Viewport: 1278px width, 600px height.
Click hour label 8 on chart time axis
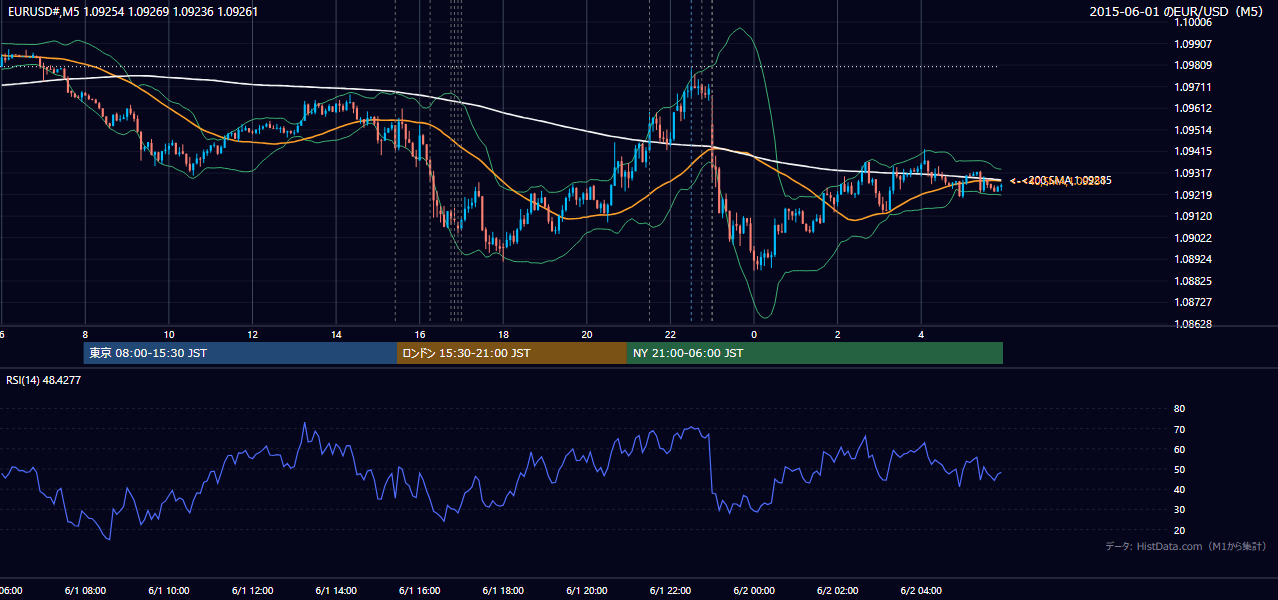[85, 334]
